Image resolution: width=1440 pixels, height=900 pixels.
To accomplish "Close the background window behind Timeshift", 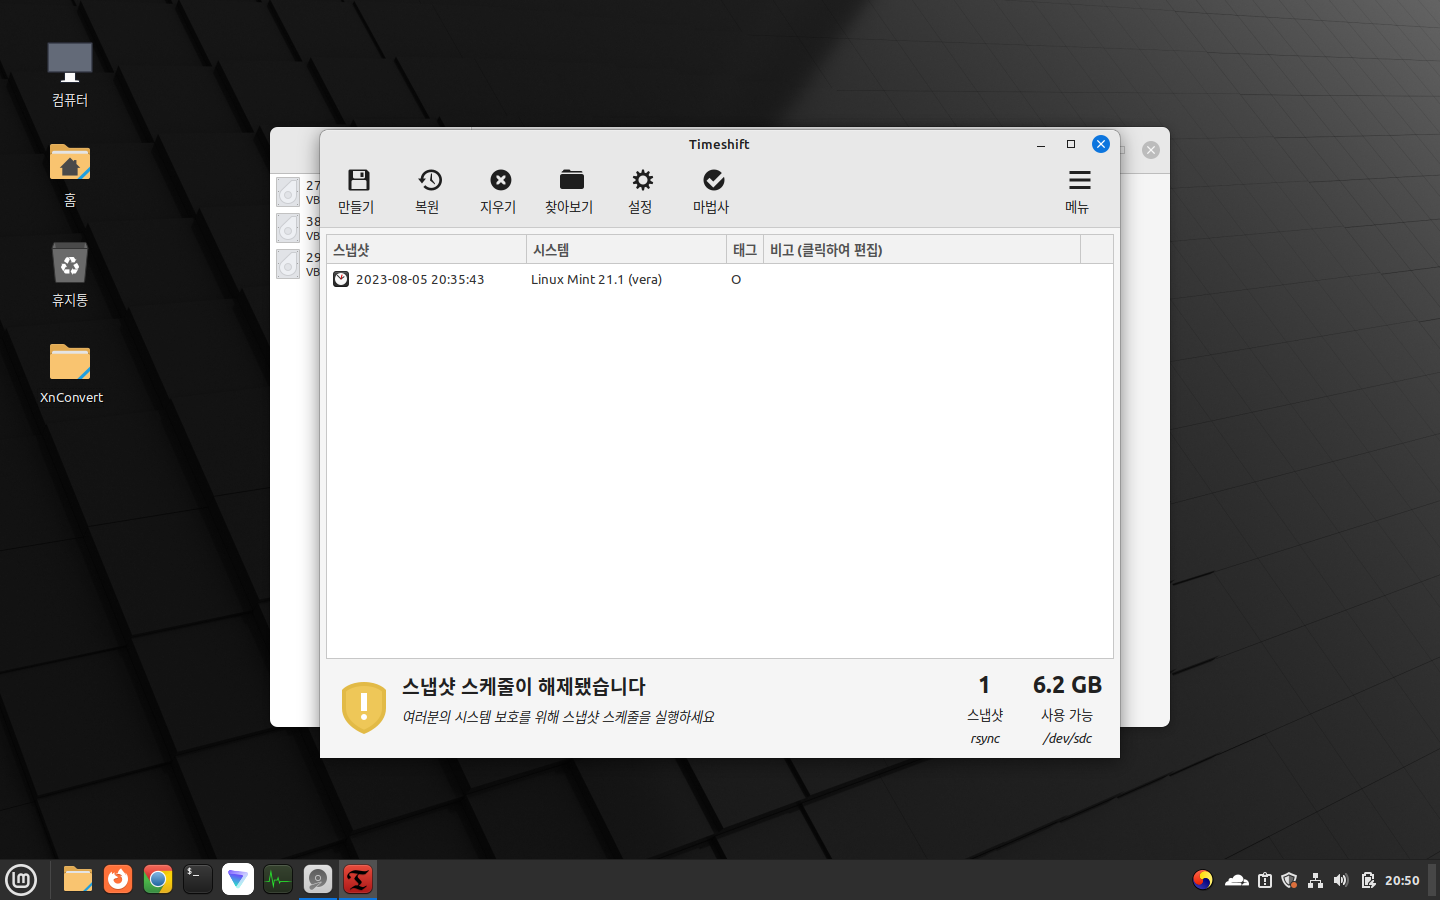I will tap(1151, 150).
